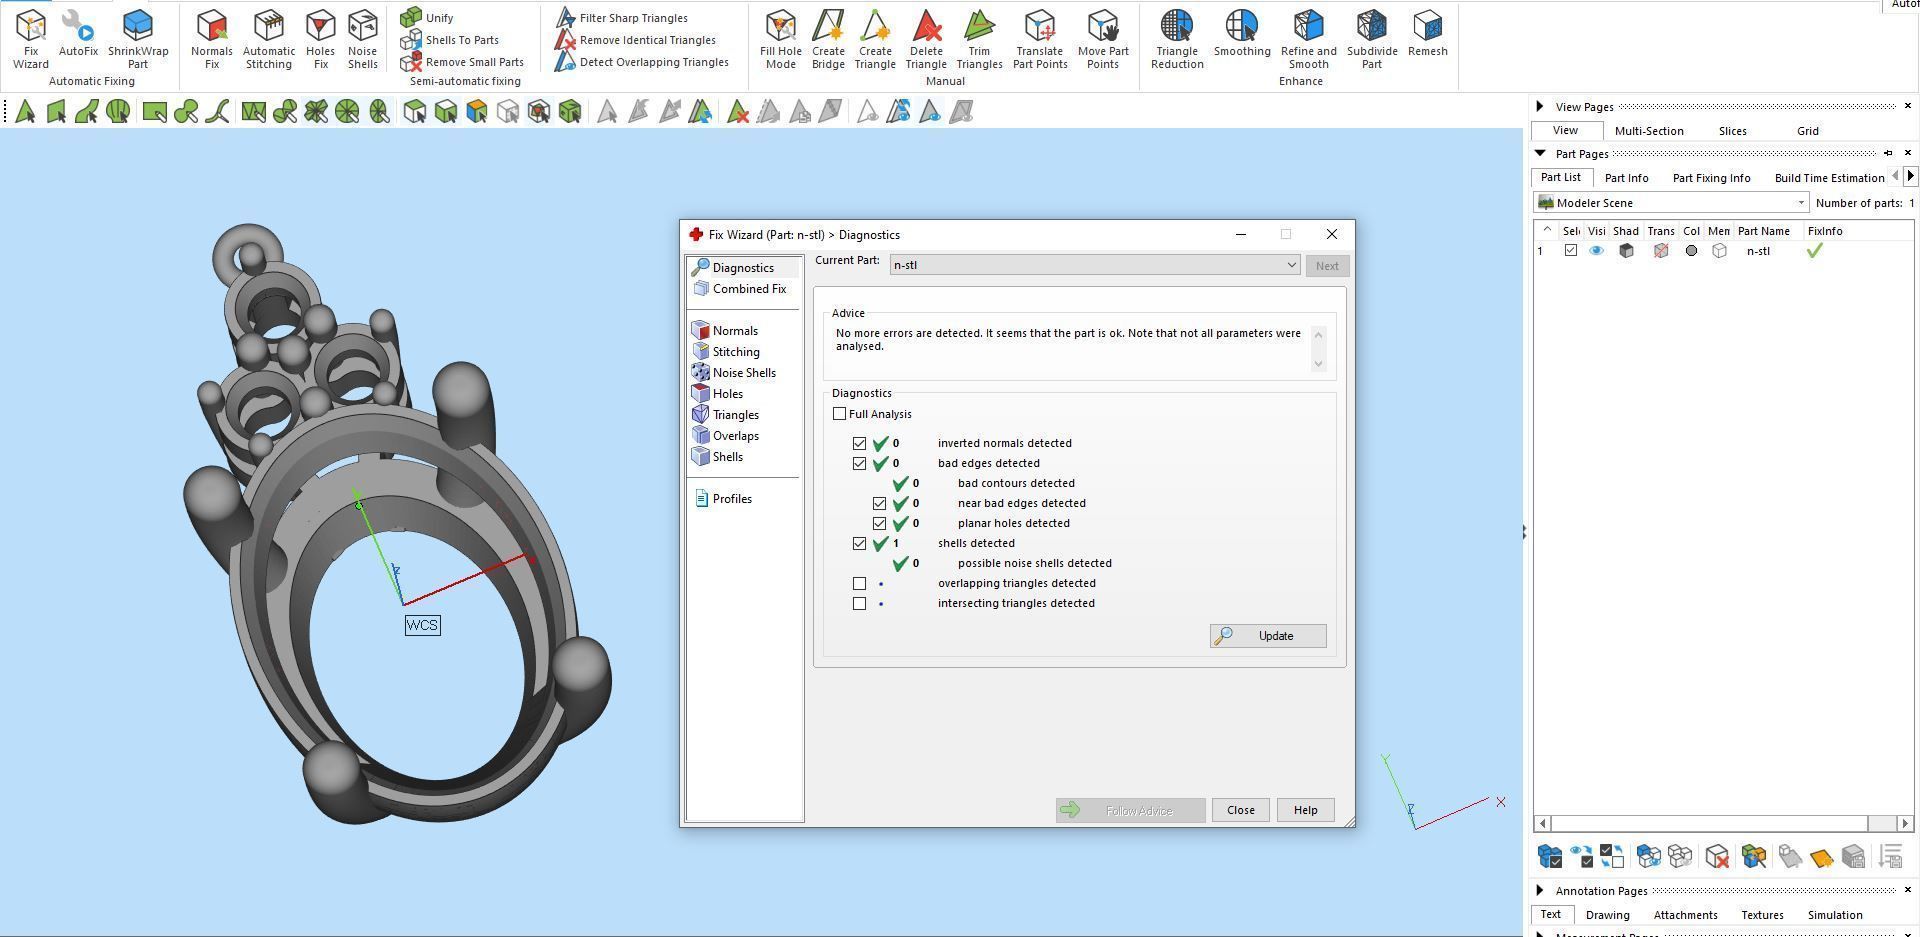The image size is (1920, 937).
Task: Open the Modeler Scene dropdown
Action: (x=1672, y=203)
